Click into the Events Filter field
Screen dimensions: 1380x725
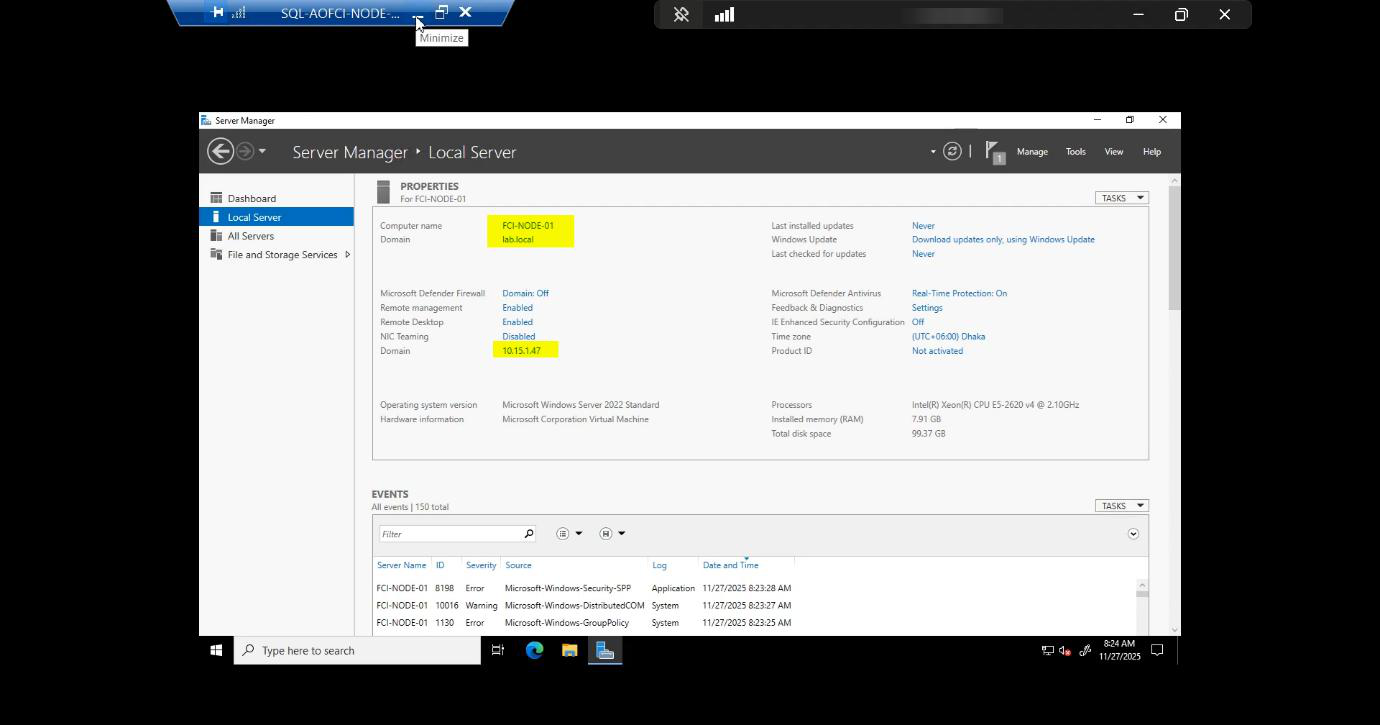pyautogui.click(x=450, y=534)
